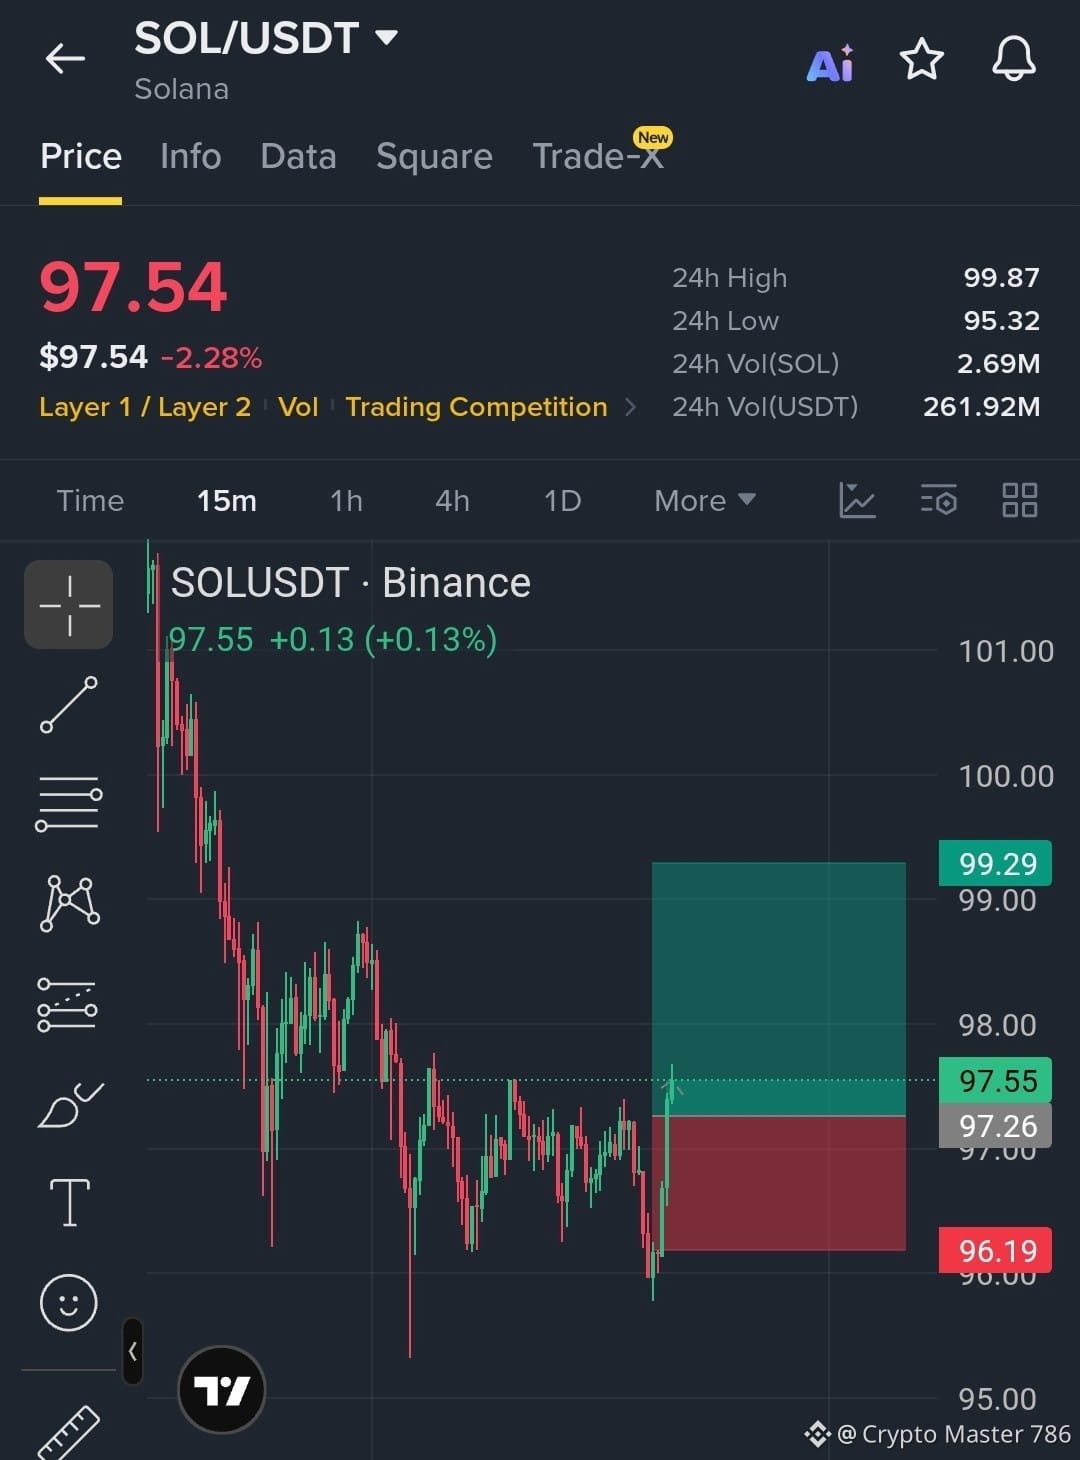Click the 96.19 stop-loss price label

996,1250
